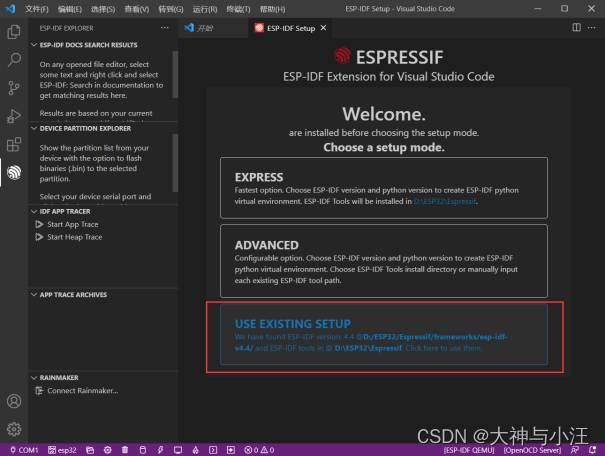Select COM1 serial port in status bar
This screenshot has width=605, height=456.
(24, 450)
